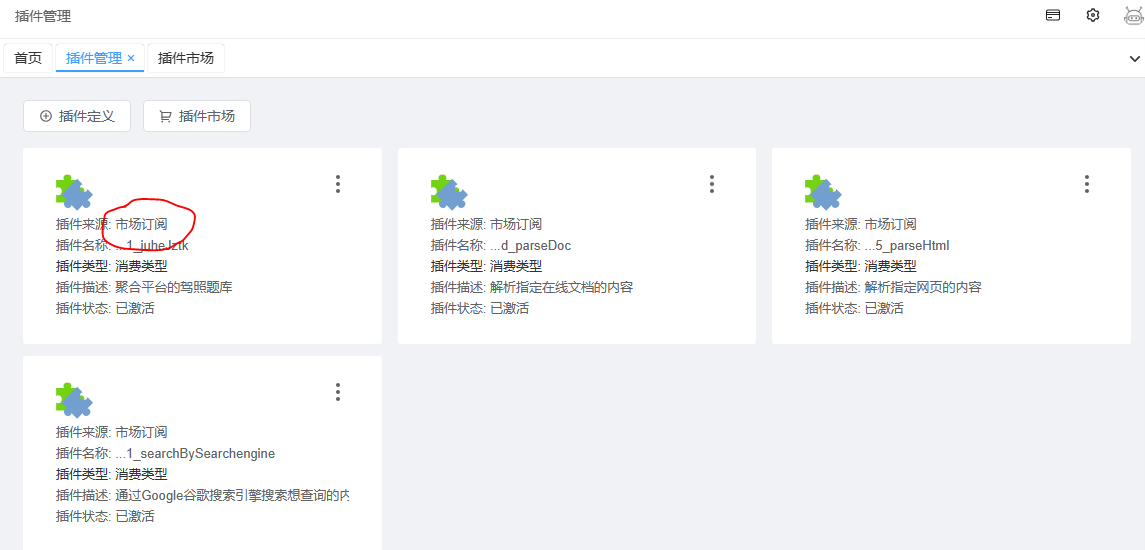Click puzzle icon of searchBySearchengine plugin
The width and height of the screenshot is (1145, 550).
click(x=74, y=400)
